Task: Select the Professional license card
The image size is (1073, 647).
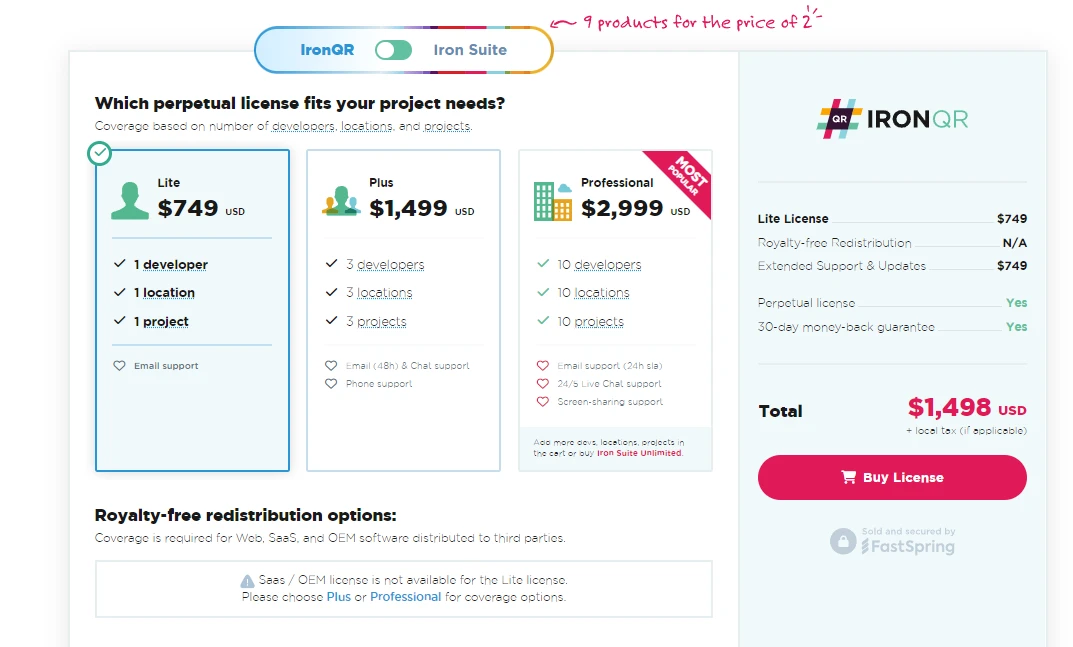Action: pos(615,310)
